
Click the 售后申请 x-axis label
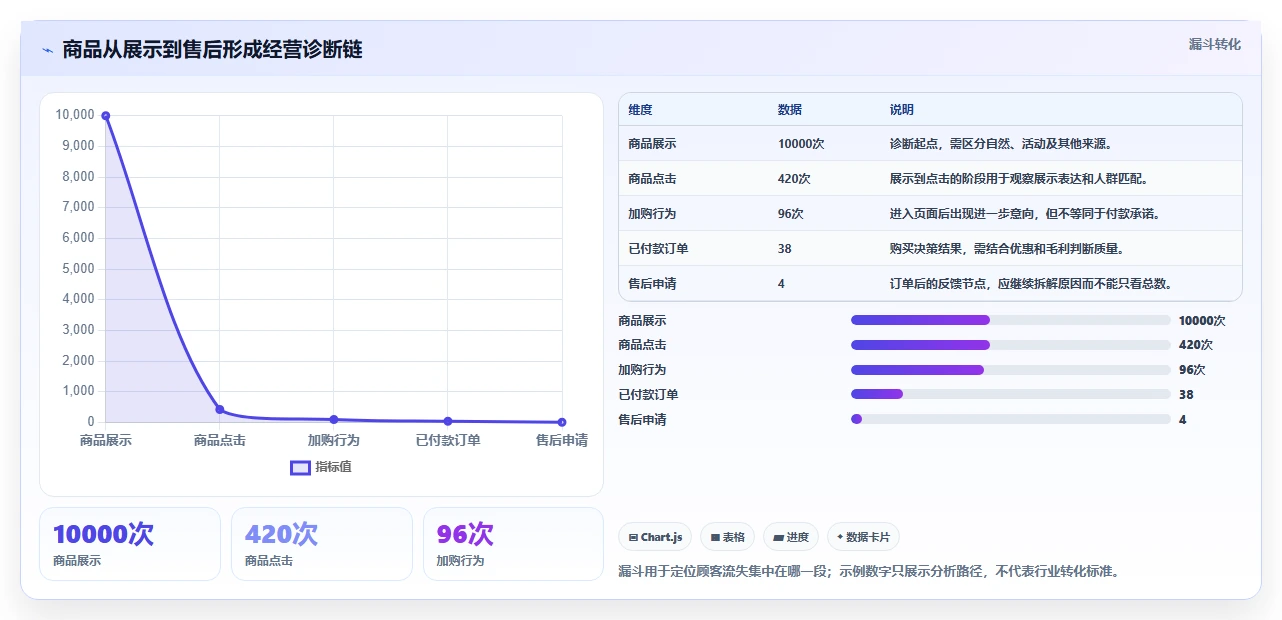pyautogui.click(x=562, y=440)
